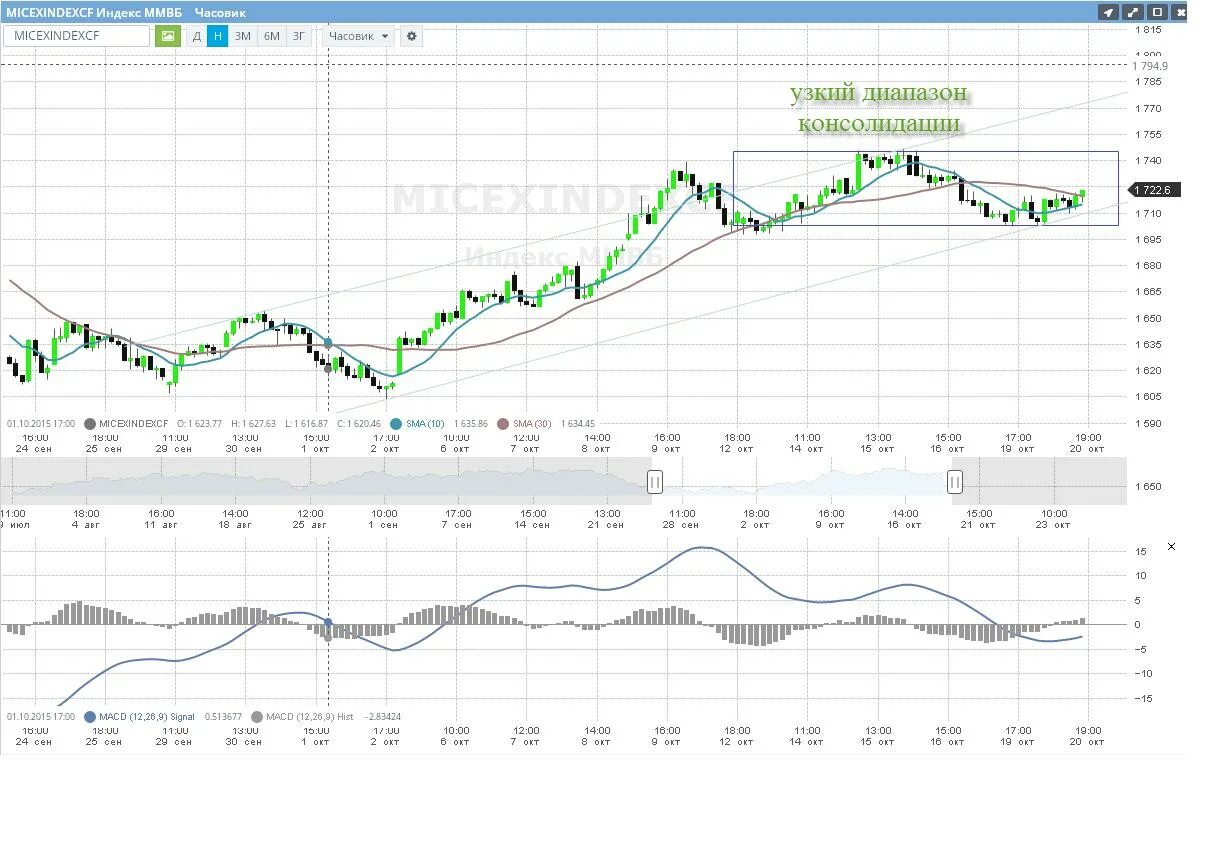
Task: Click the 'C: 1 620.46' close value in legend
Action: pos(359,424)
